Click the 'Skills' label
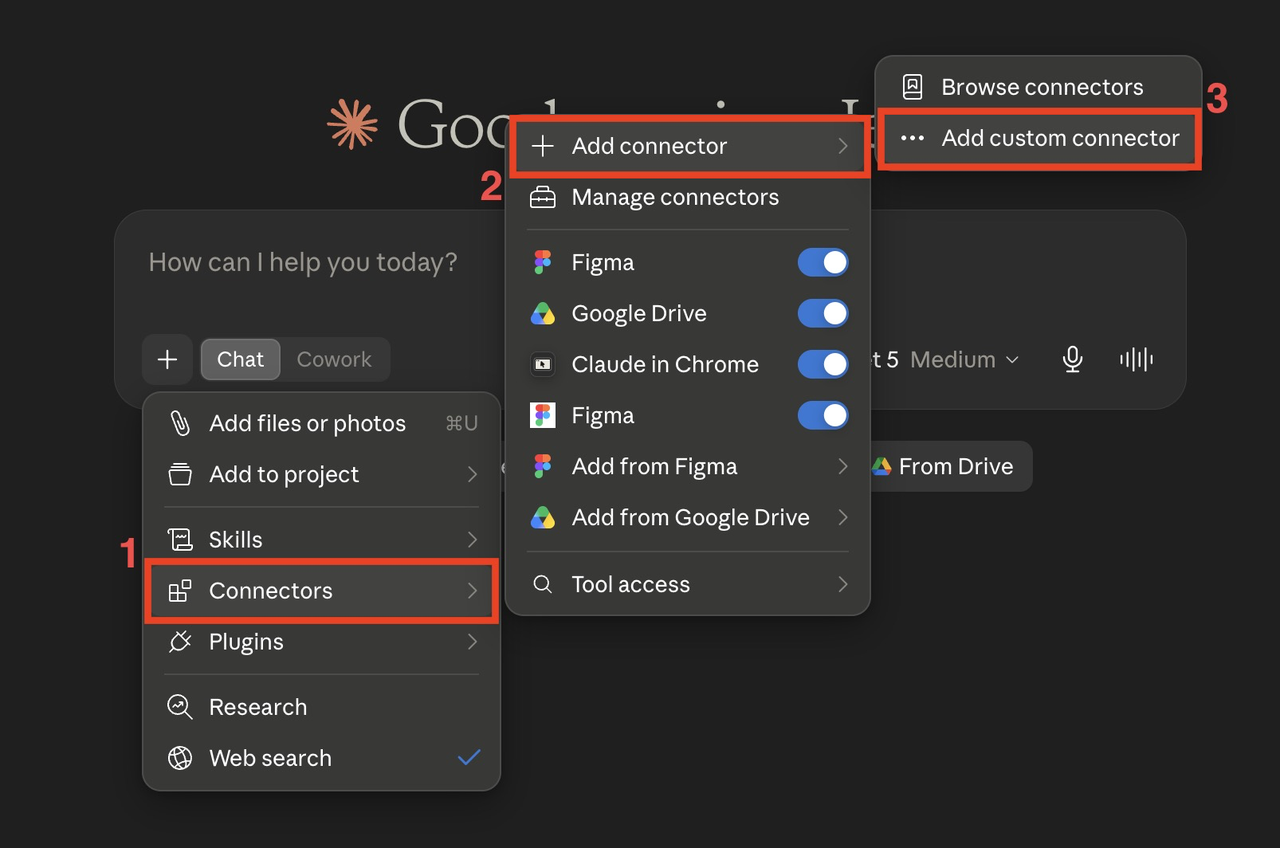The width and height of the screenshot is (1280, 848). [x=236, y=540]
